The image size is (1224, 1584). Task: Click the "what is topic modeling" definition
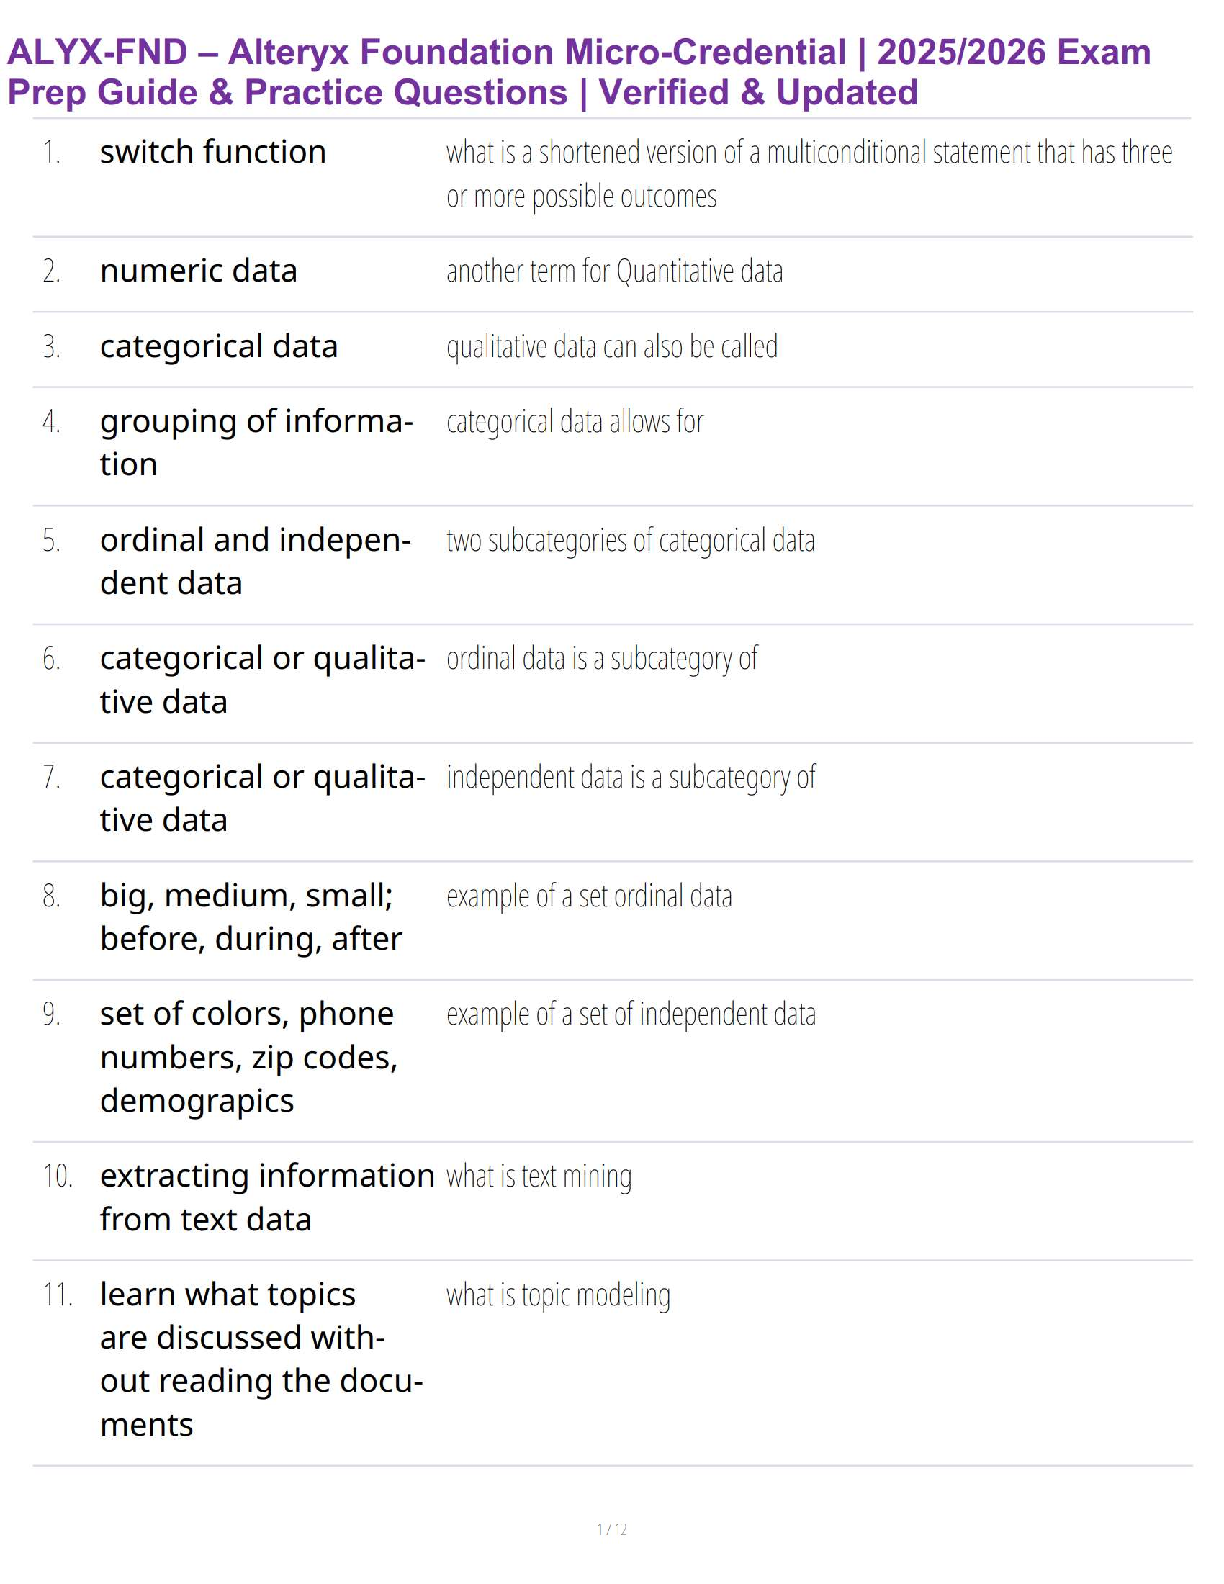tap(558, 1295)
